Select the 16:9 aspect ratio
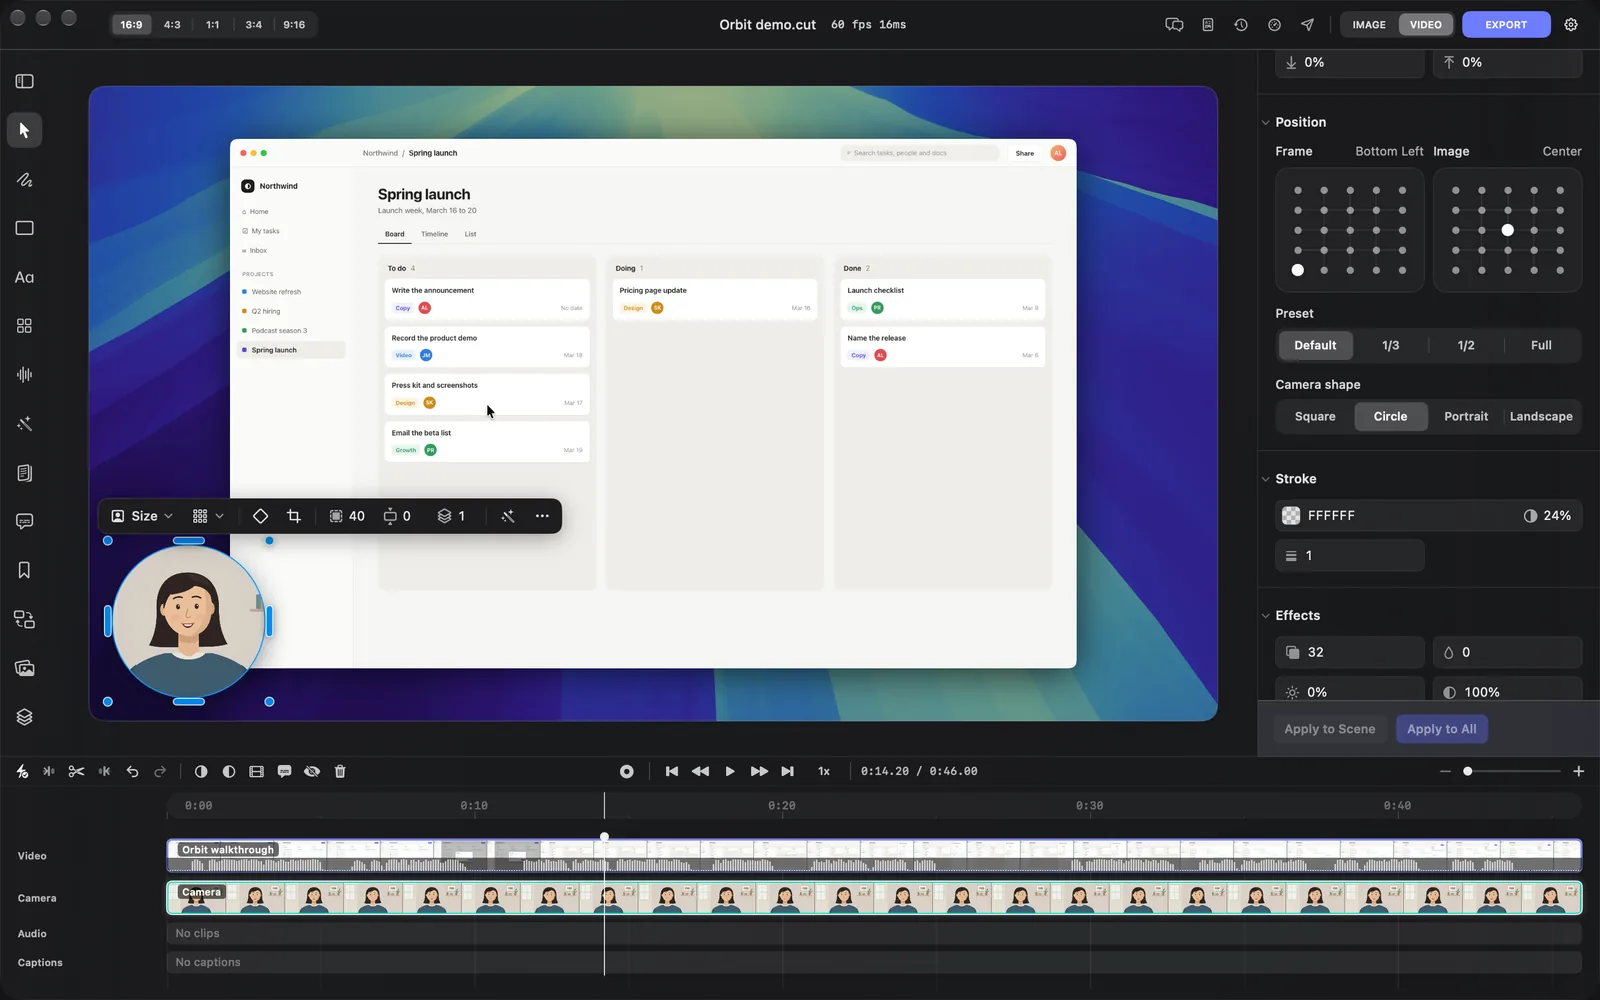The image size is (1600, 1000). point(131,25)
